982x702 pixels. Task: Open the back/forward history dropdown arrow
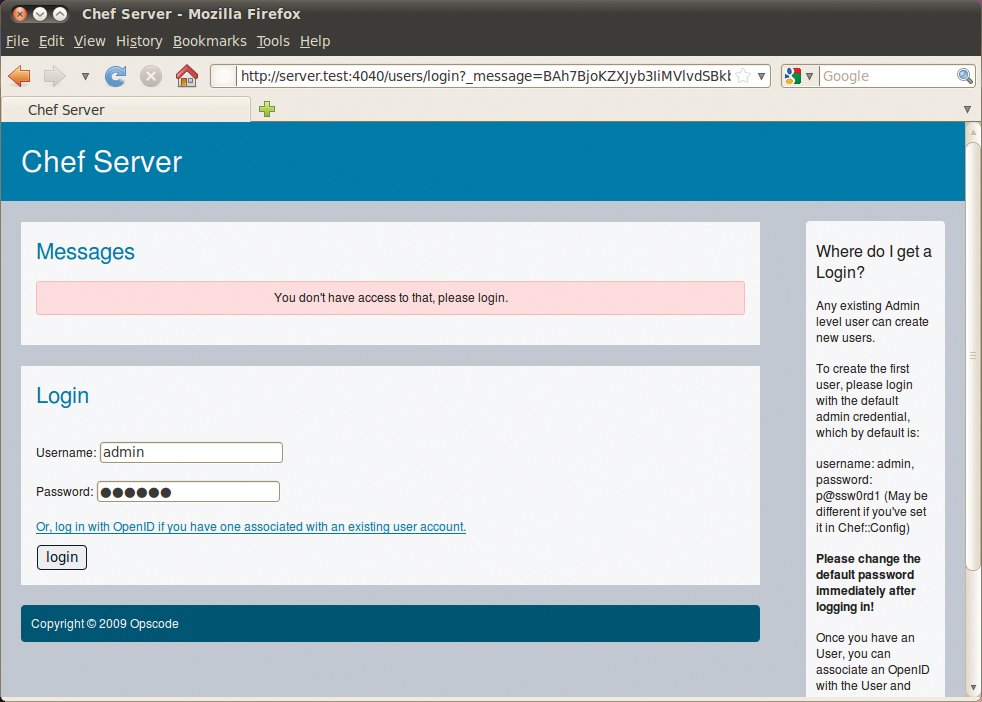(x=85, y=76)
